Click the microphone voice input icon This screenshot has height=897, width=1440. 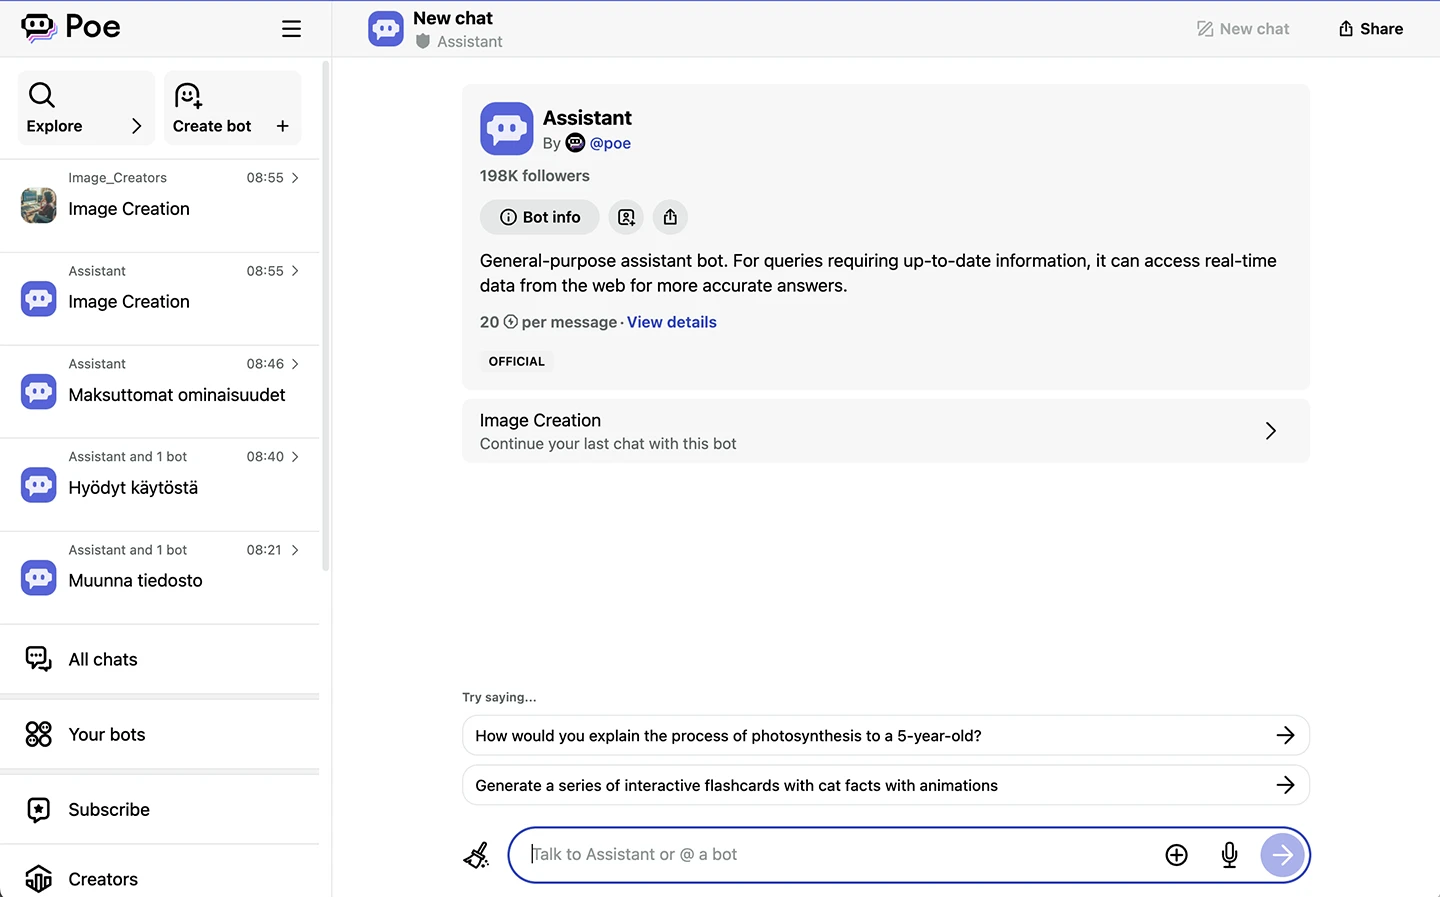coord(1229,855)
